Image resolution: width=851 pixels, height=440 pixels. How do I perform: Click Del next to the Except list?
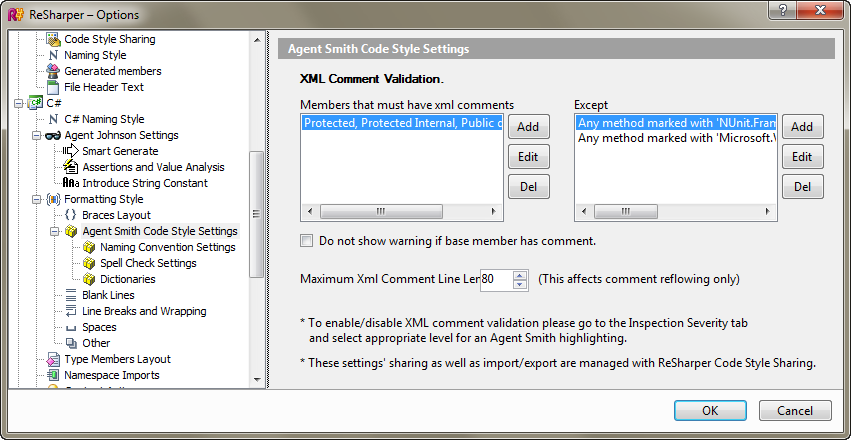(x=803, y=187)
